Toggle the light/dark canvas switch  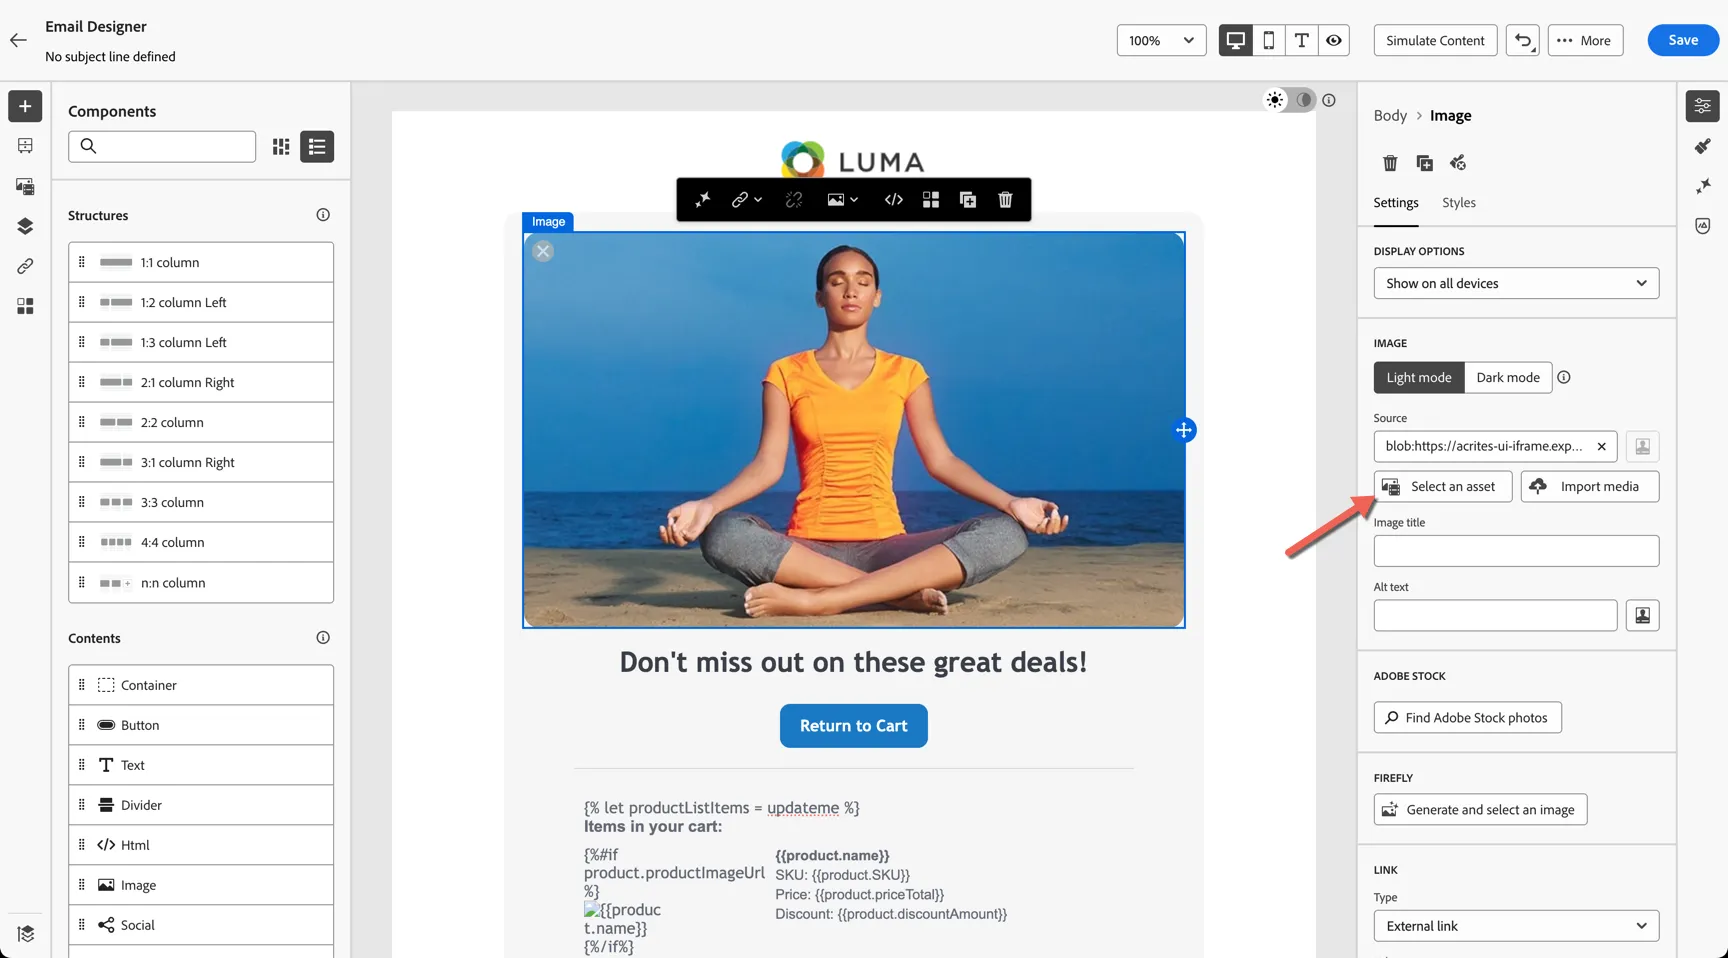[1290, 100]
